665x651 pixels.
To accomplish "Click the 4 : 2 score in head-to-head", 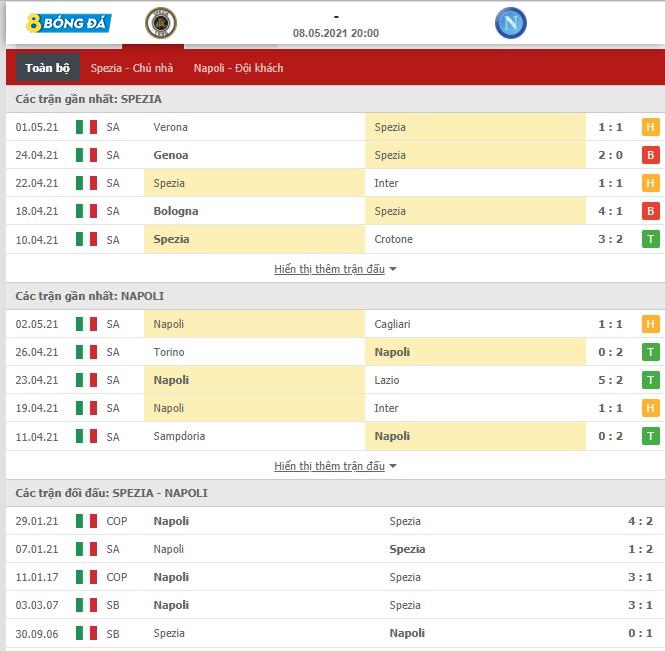I will point(640,521).
